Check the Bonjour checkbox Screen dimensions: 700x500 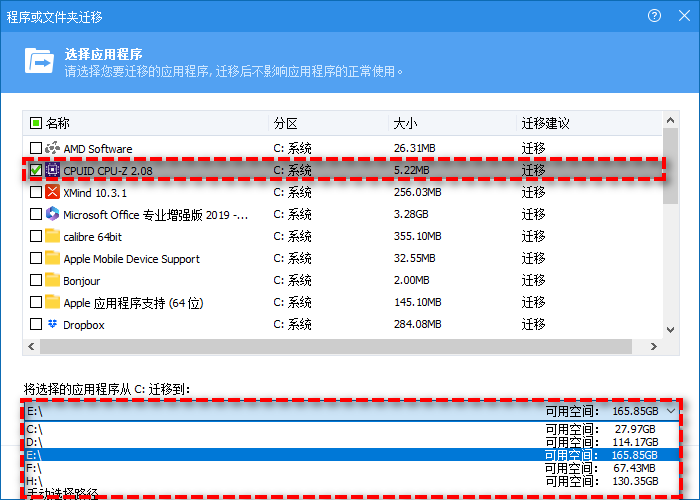(x=36, y=280)
